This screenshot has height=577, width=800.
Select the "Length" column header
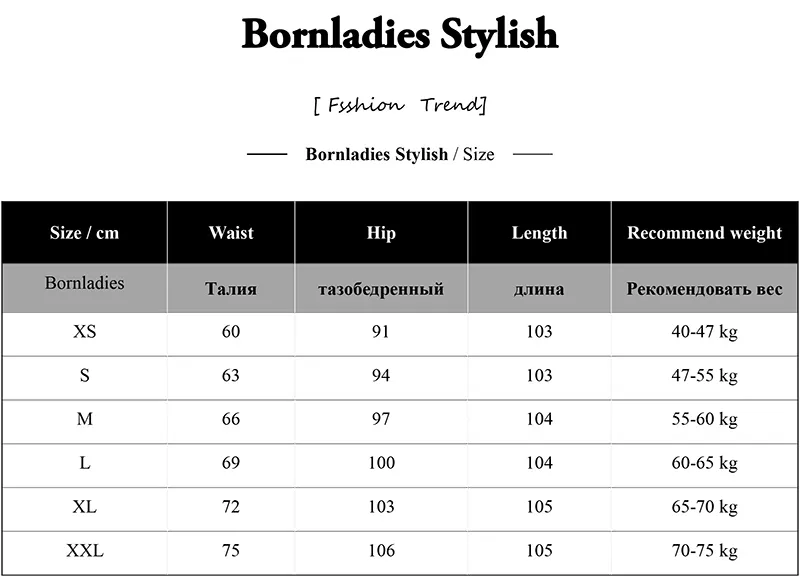539,233
